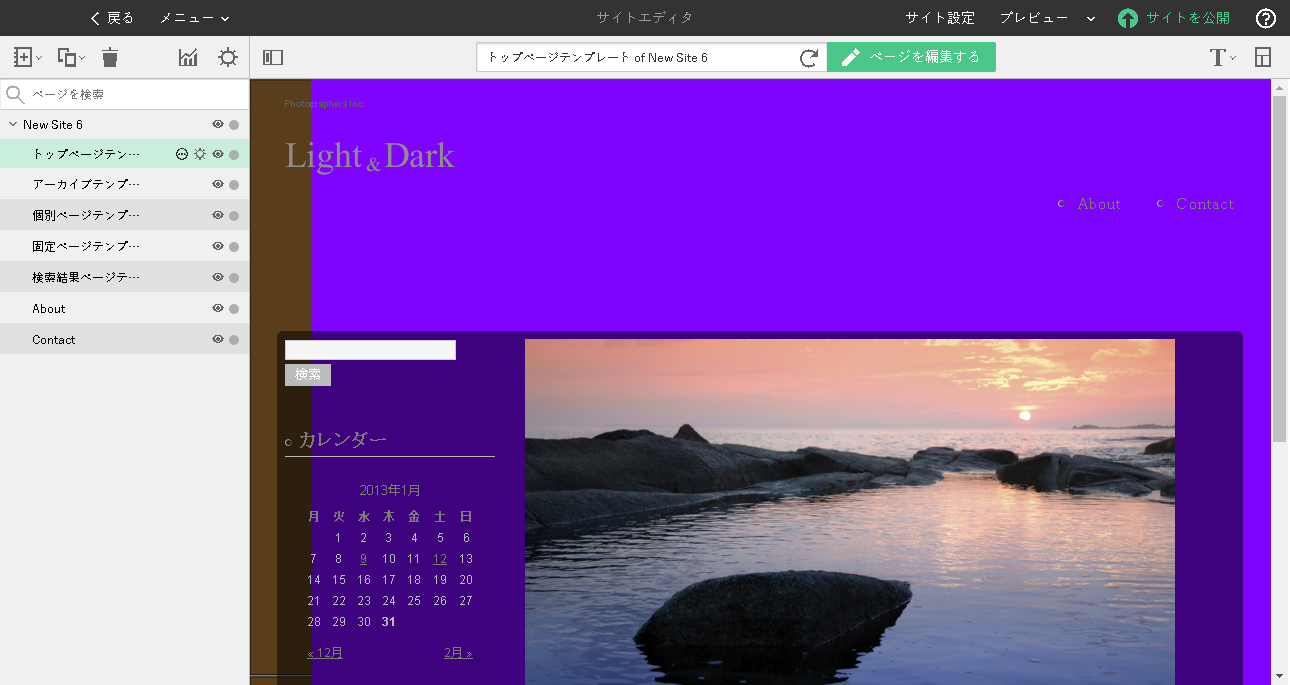This screenshot has width=1290, height=685.
Task: Open the typography T dropdown
Action: (x=1222, y=57)
